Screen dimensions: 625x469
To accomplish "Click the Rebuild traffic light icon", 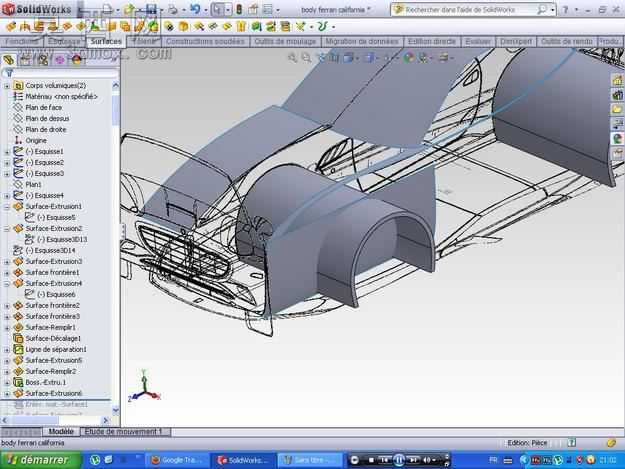I will pos(239,9).
